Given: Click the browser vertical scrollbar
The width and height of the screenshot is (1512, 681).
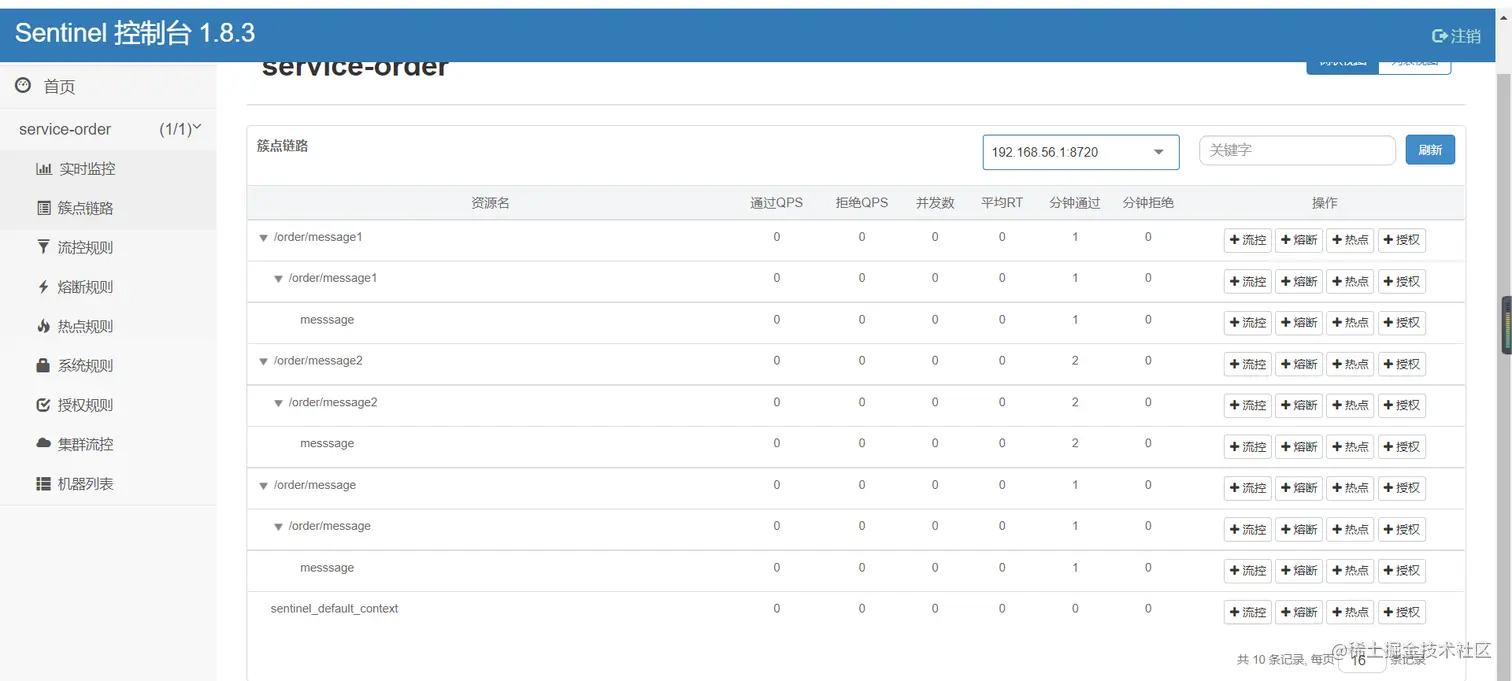Looking at the screenshot, I should 1506,370.
